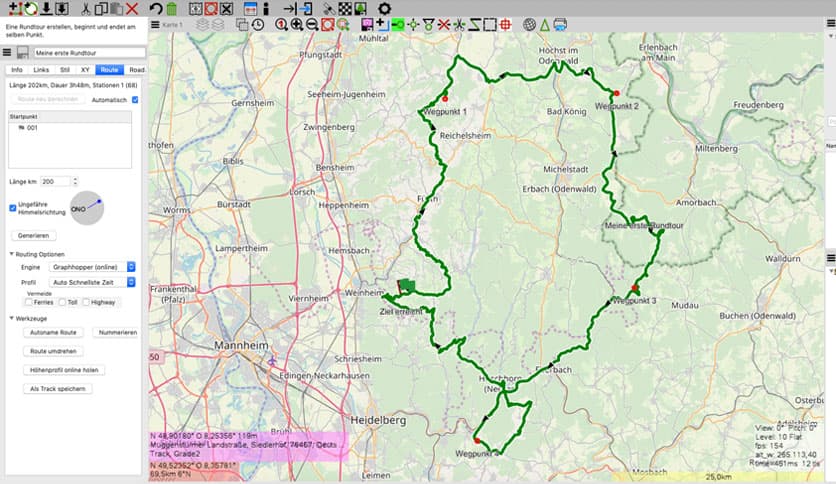Click the route name field 'Meine erste Rundtour'
The width and height of the screenshot is (836, 484).
pos(90,53)
